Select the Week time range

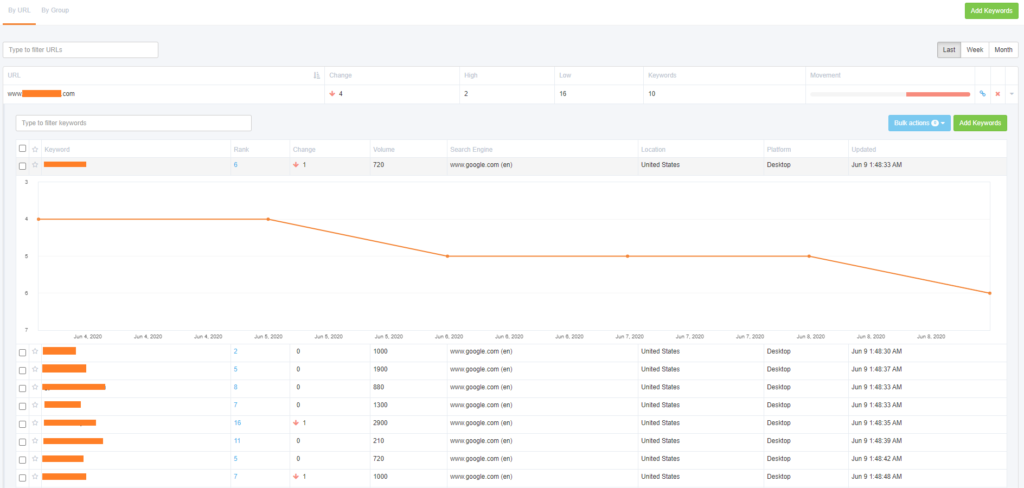tap(975, 50)
